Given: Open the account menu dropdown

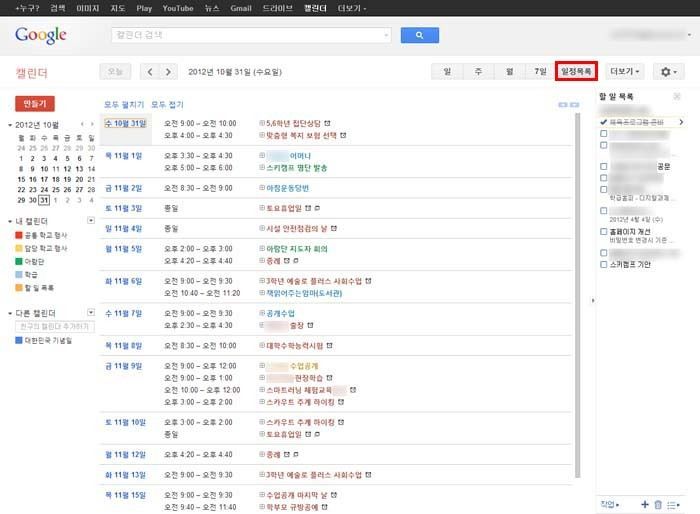Looking at the screenshot, I should (689, 34).
